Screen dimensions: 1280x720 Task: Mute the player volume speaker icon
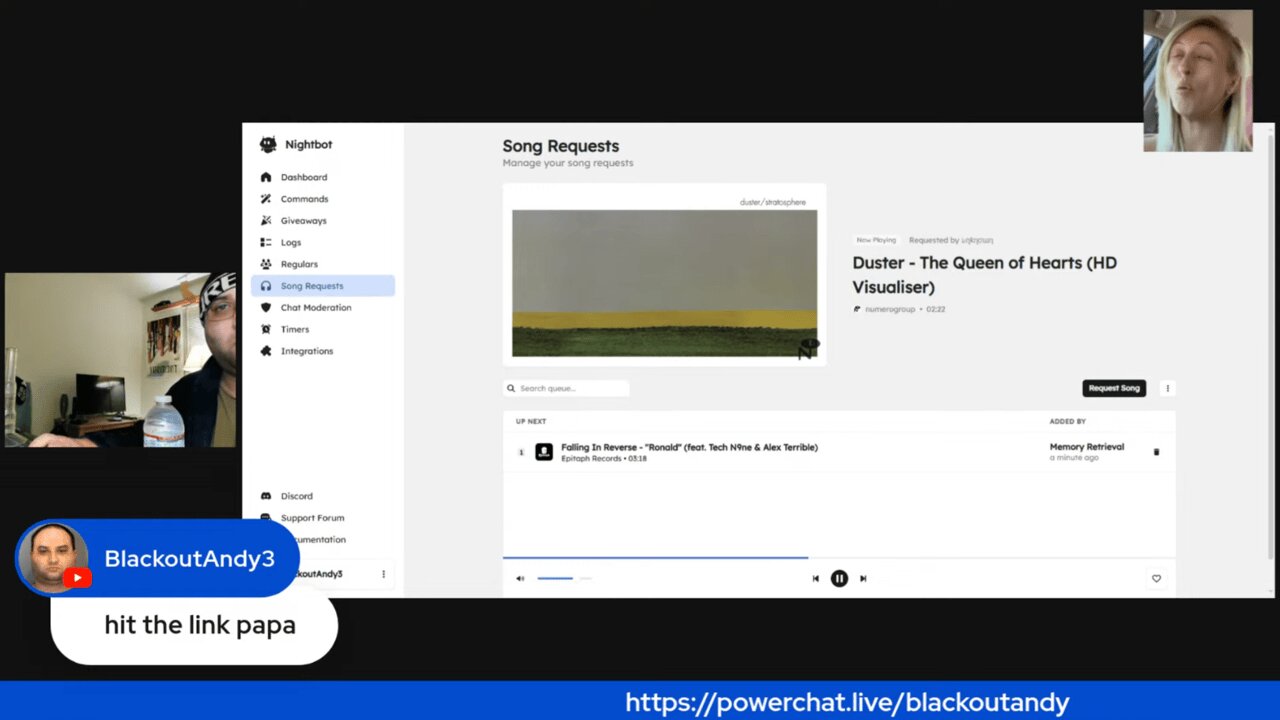tap(520, 578)
